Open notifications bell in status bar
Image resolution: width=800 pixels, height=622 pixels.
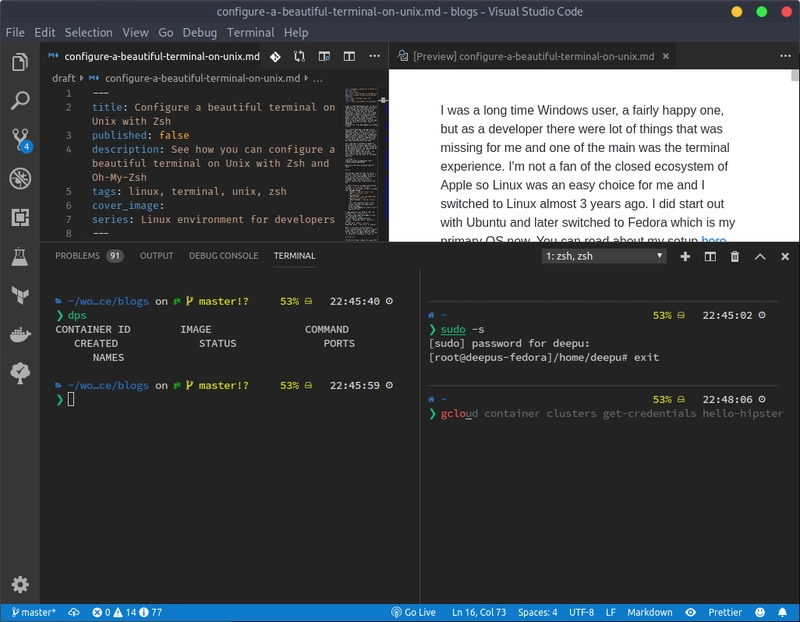pyautogui.click(x=782, y=612)
